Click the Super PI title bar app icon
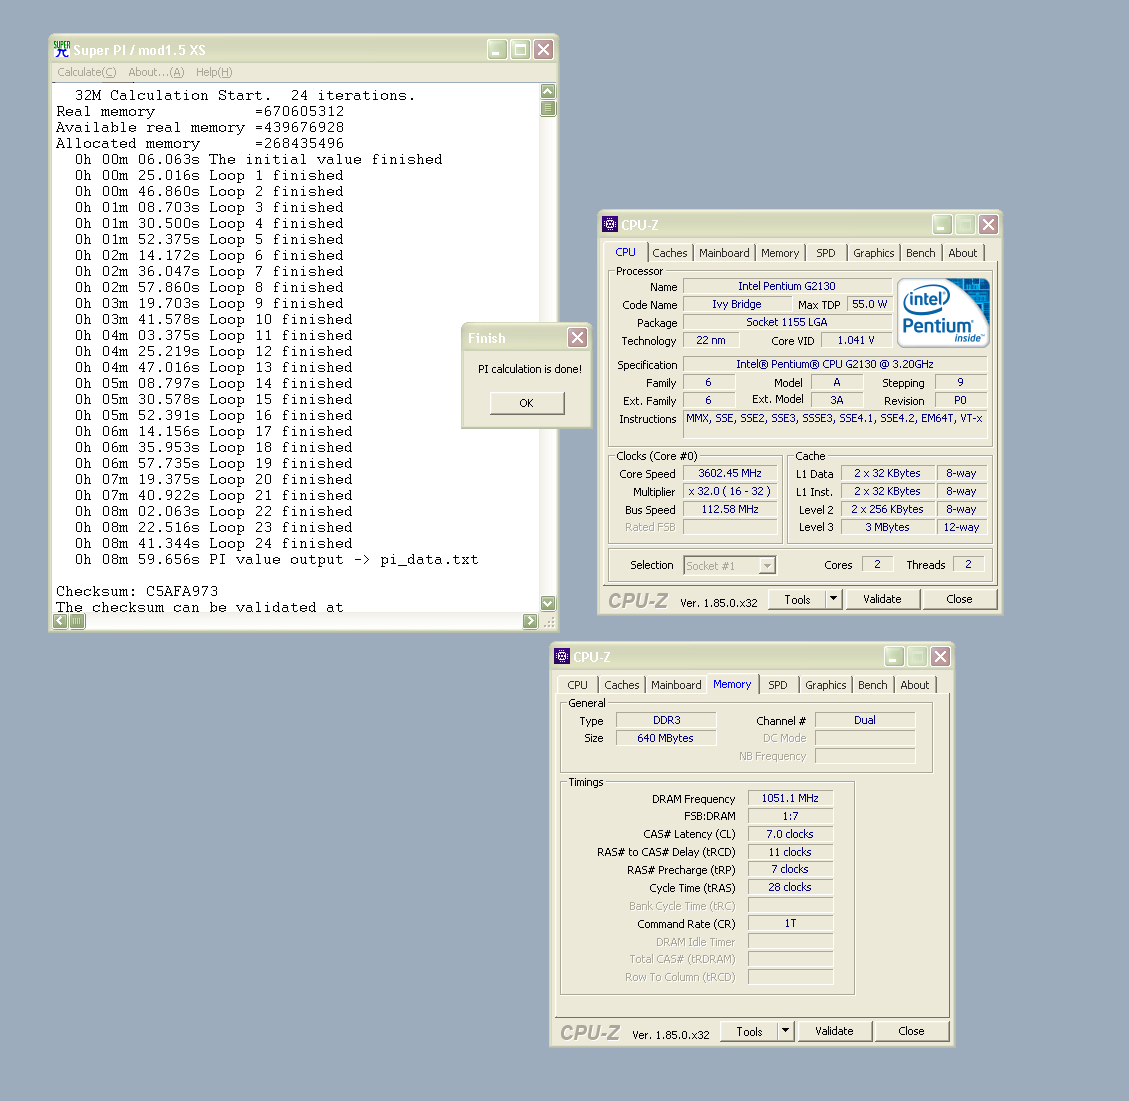This screenshot has width=1129, height=1101. 62,50
